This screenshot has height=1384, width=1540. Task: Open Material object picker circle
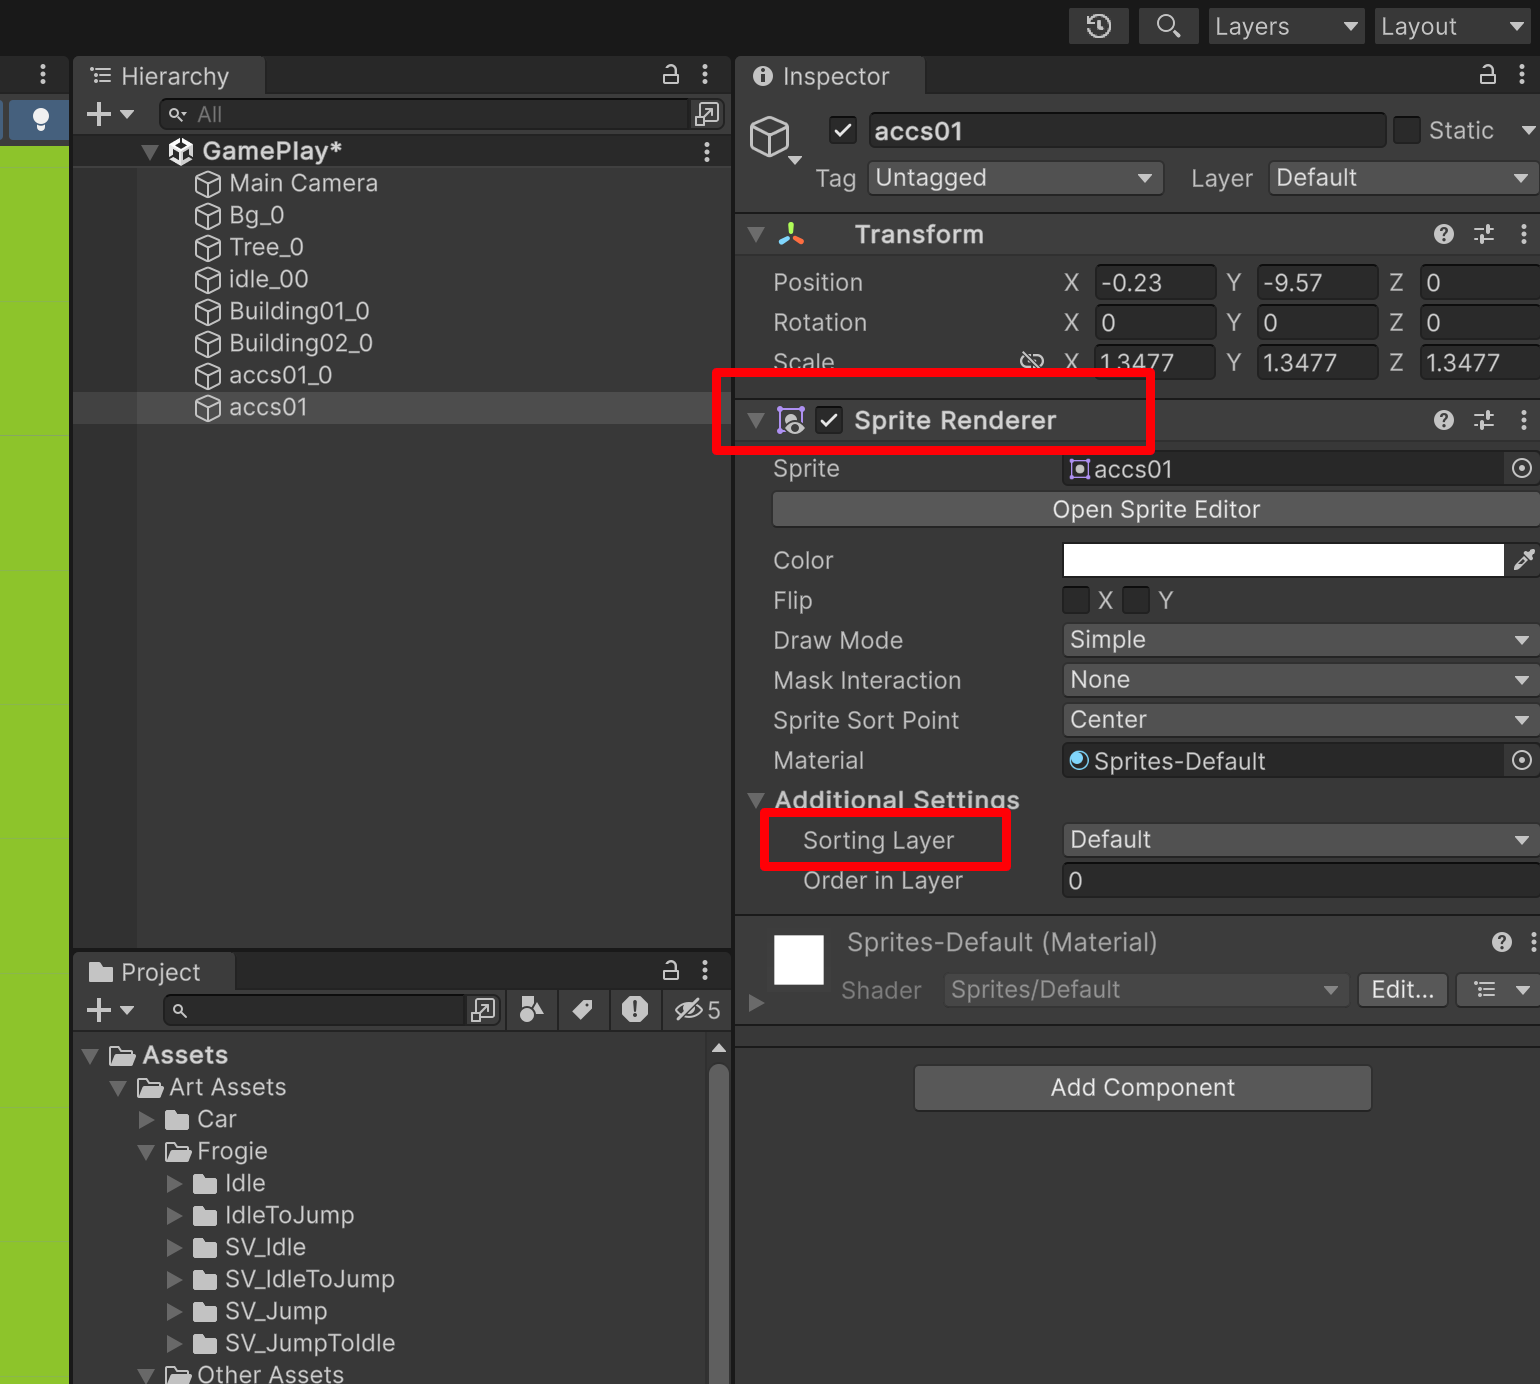click(x=1521, y=761)
